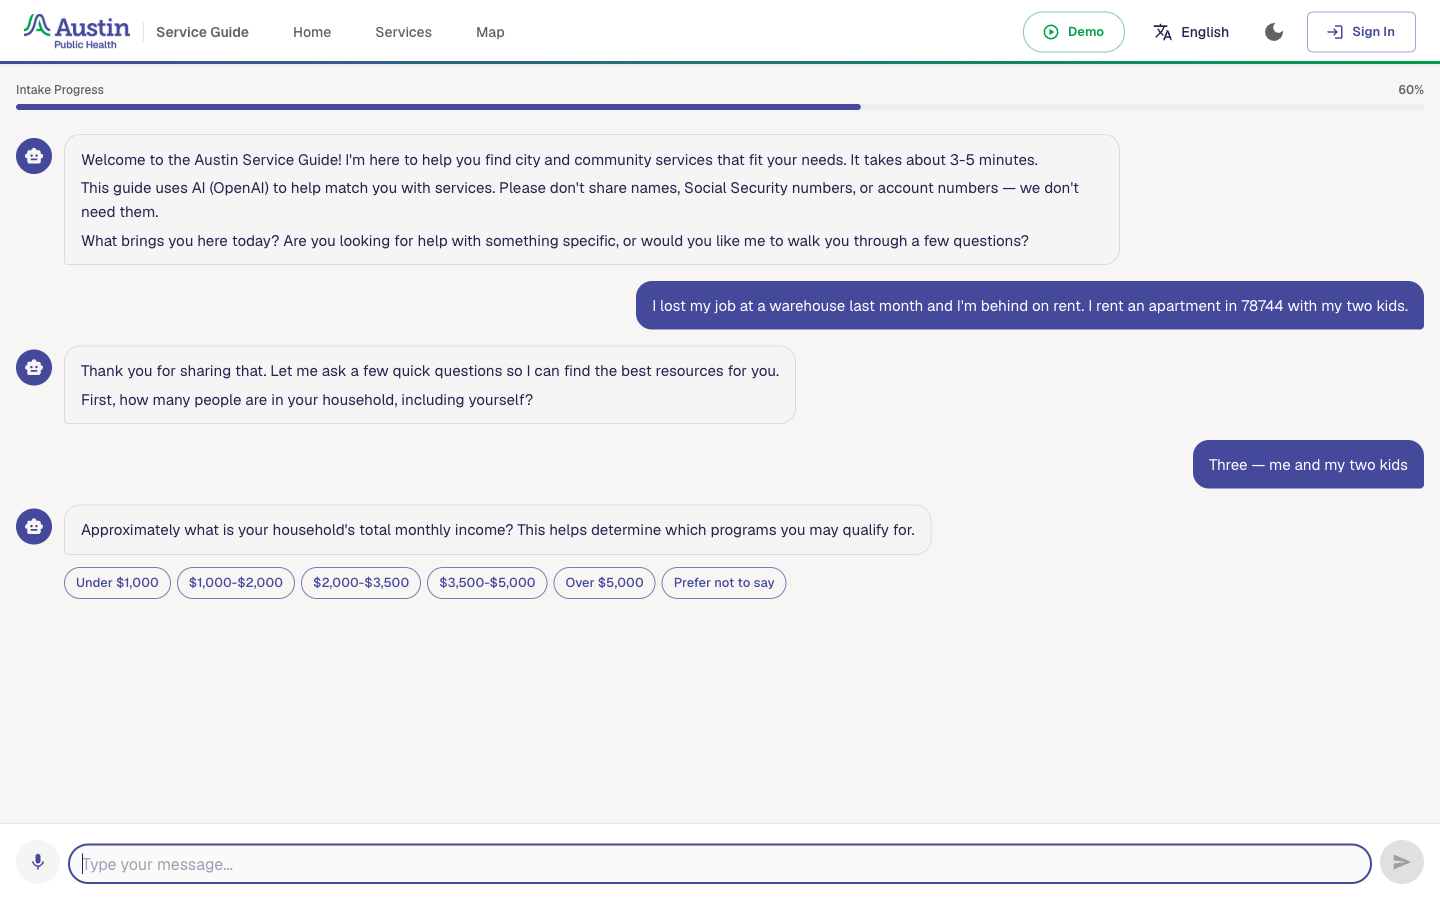Click the 60% progress percentage label

(1411, 90)
